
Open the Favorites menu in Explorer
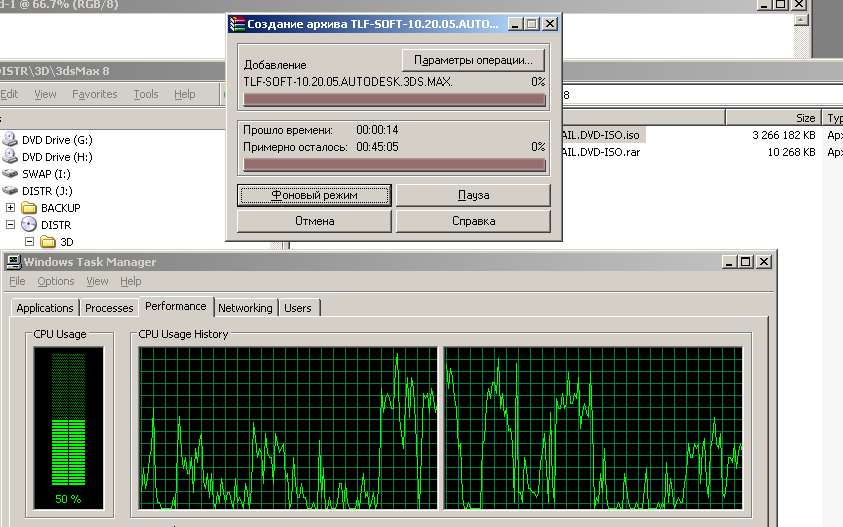[95, 94]
